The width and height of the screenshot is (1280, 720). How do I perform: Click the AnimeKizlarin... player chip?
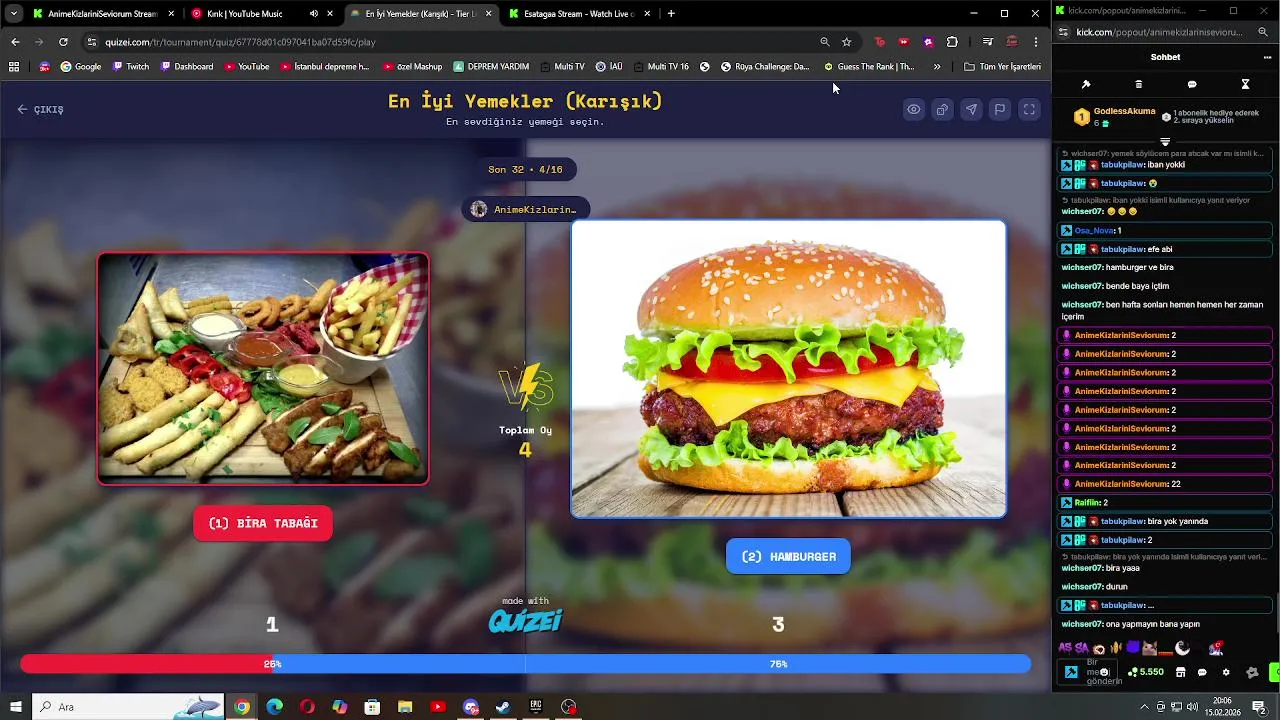(525, 209)
